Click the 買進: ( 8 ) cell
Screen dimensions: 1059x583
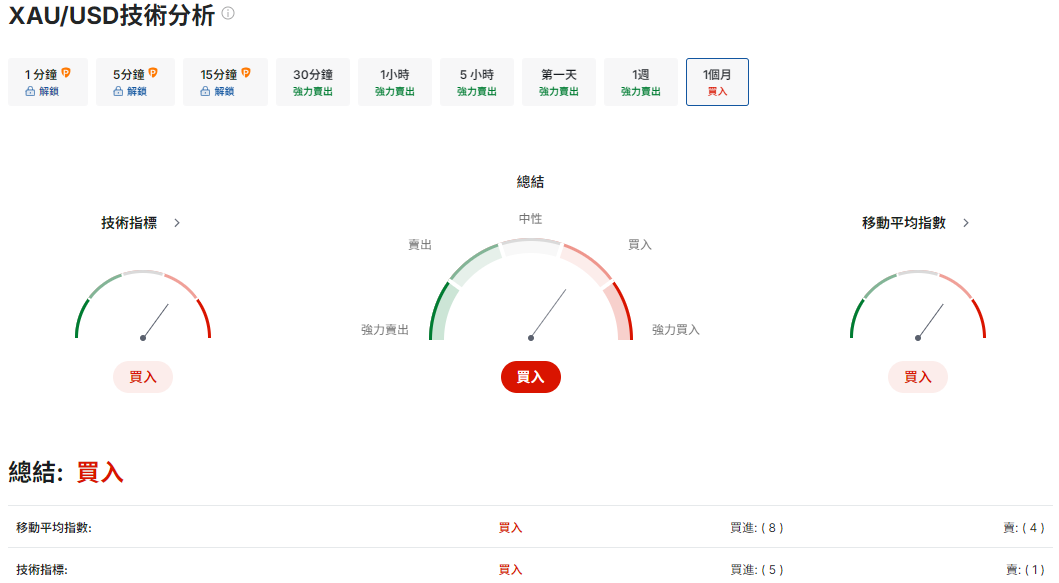pos(756,528)
